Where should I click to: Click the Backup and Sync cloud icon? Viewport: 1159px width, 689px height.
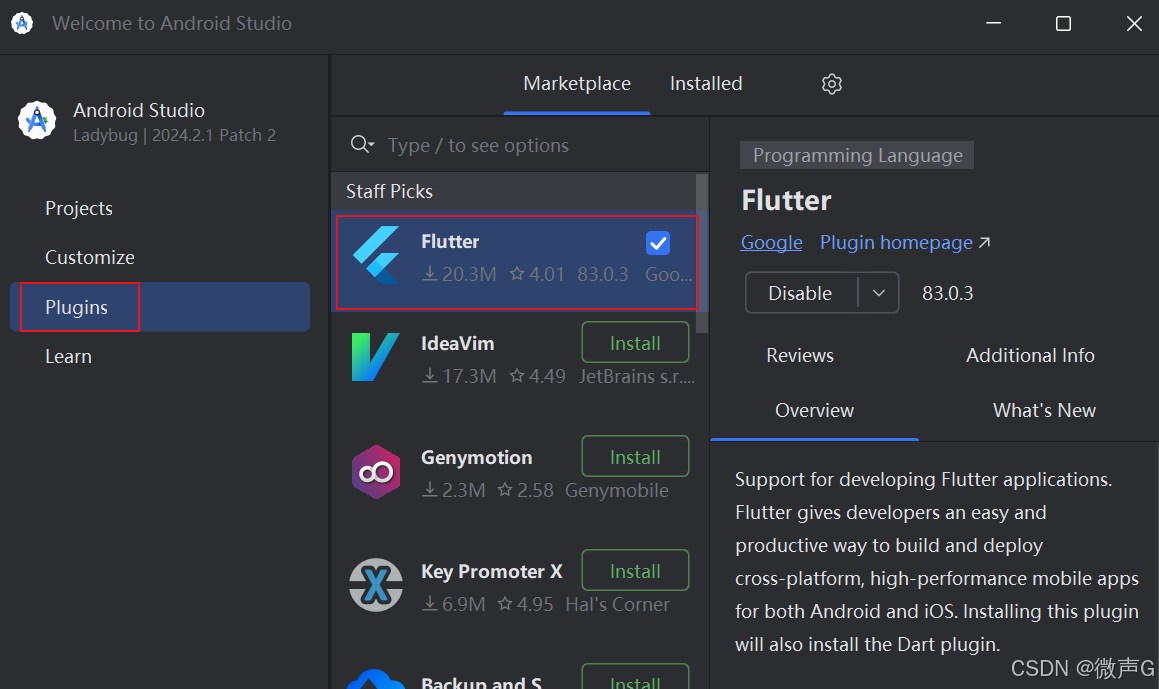[376, 679]
